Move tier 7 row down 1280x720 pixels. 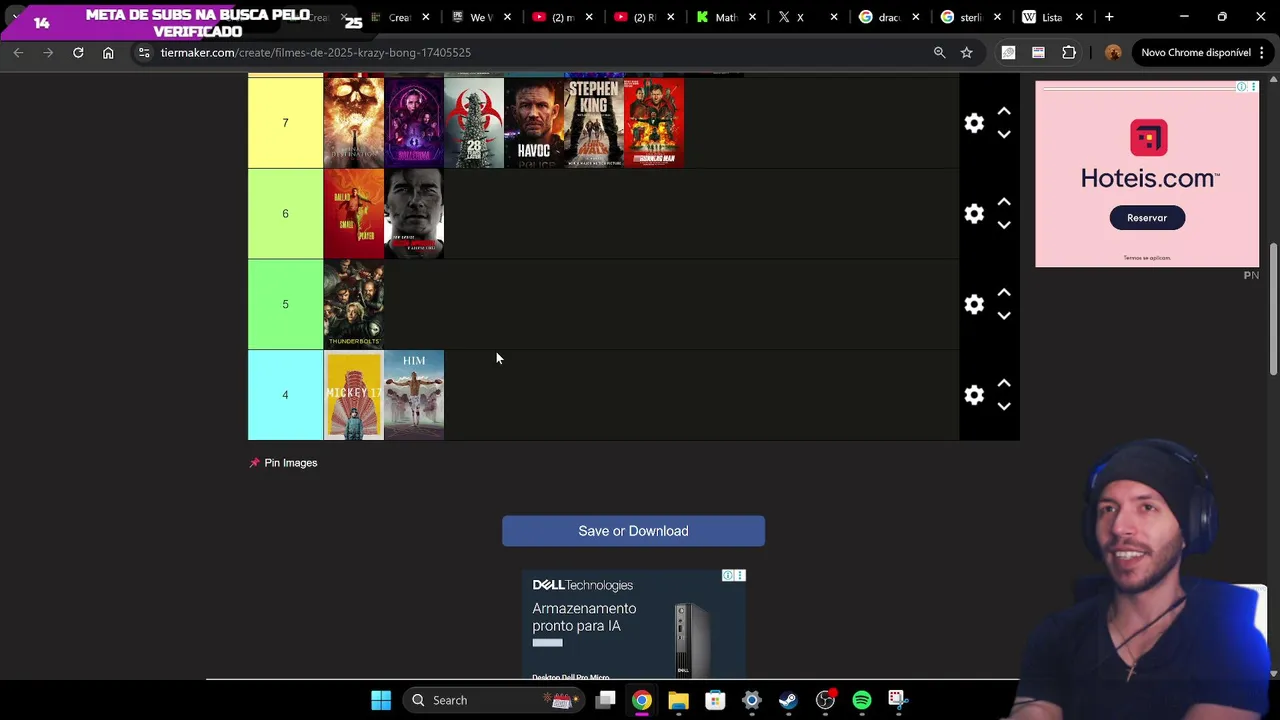click(x=1004, y=134)
